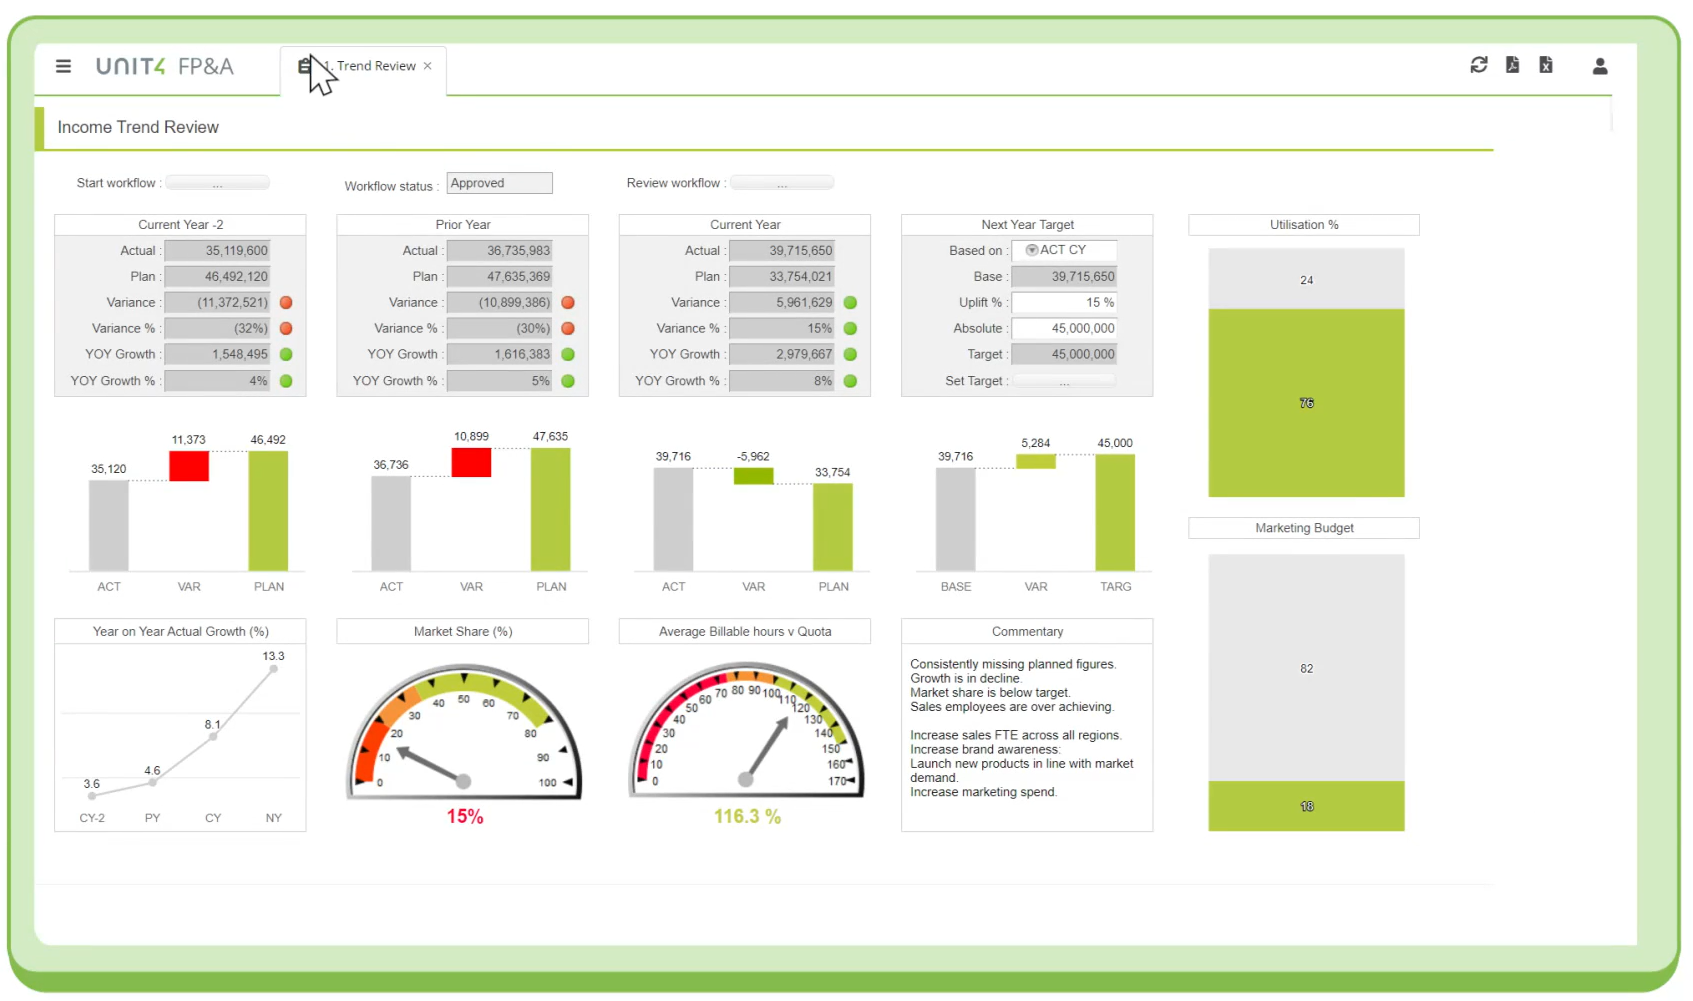Click the Start workflow button

coord(217,183)
